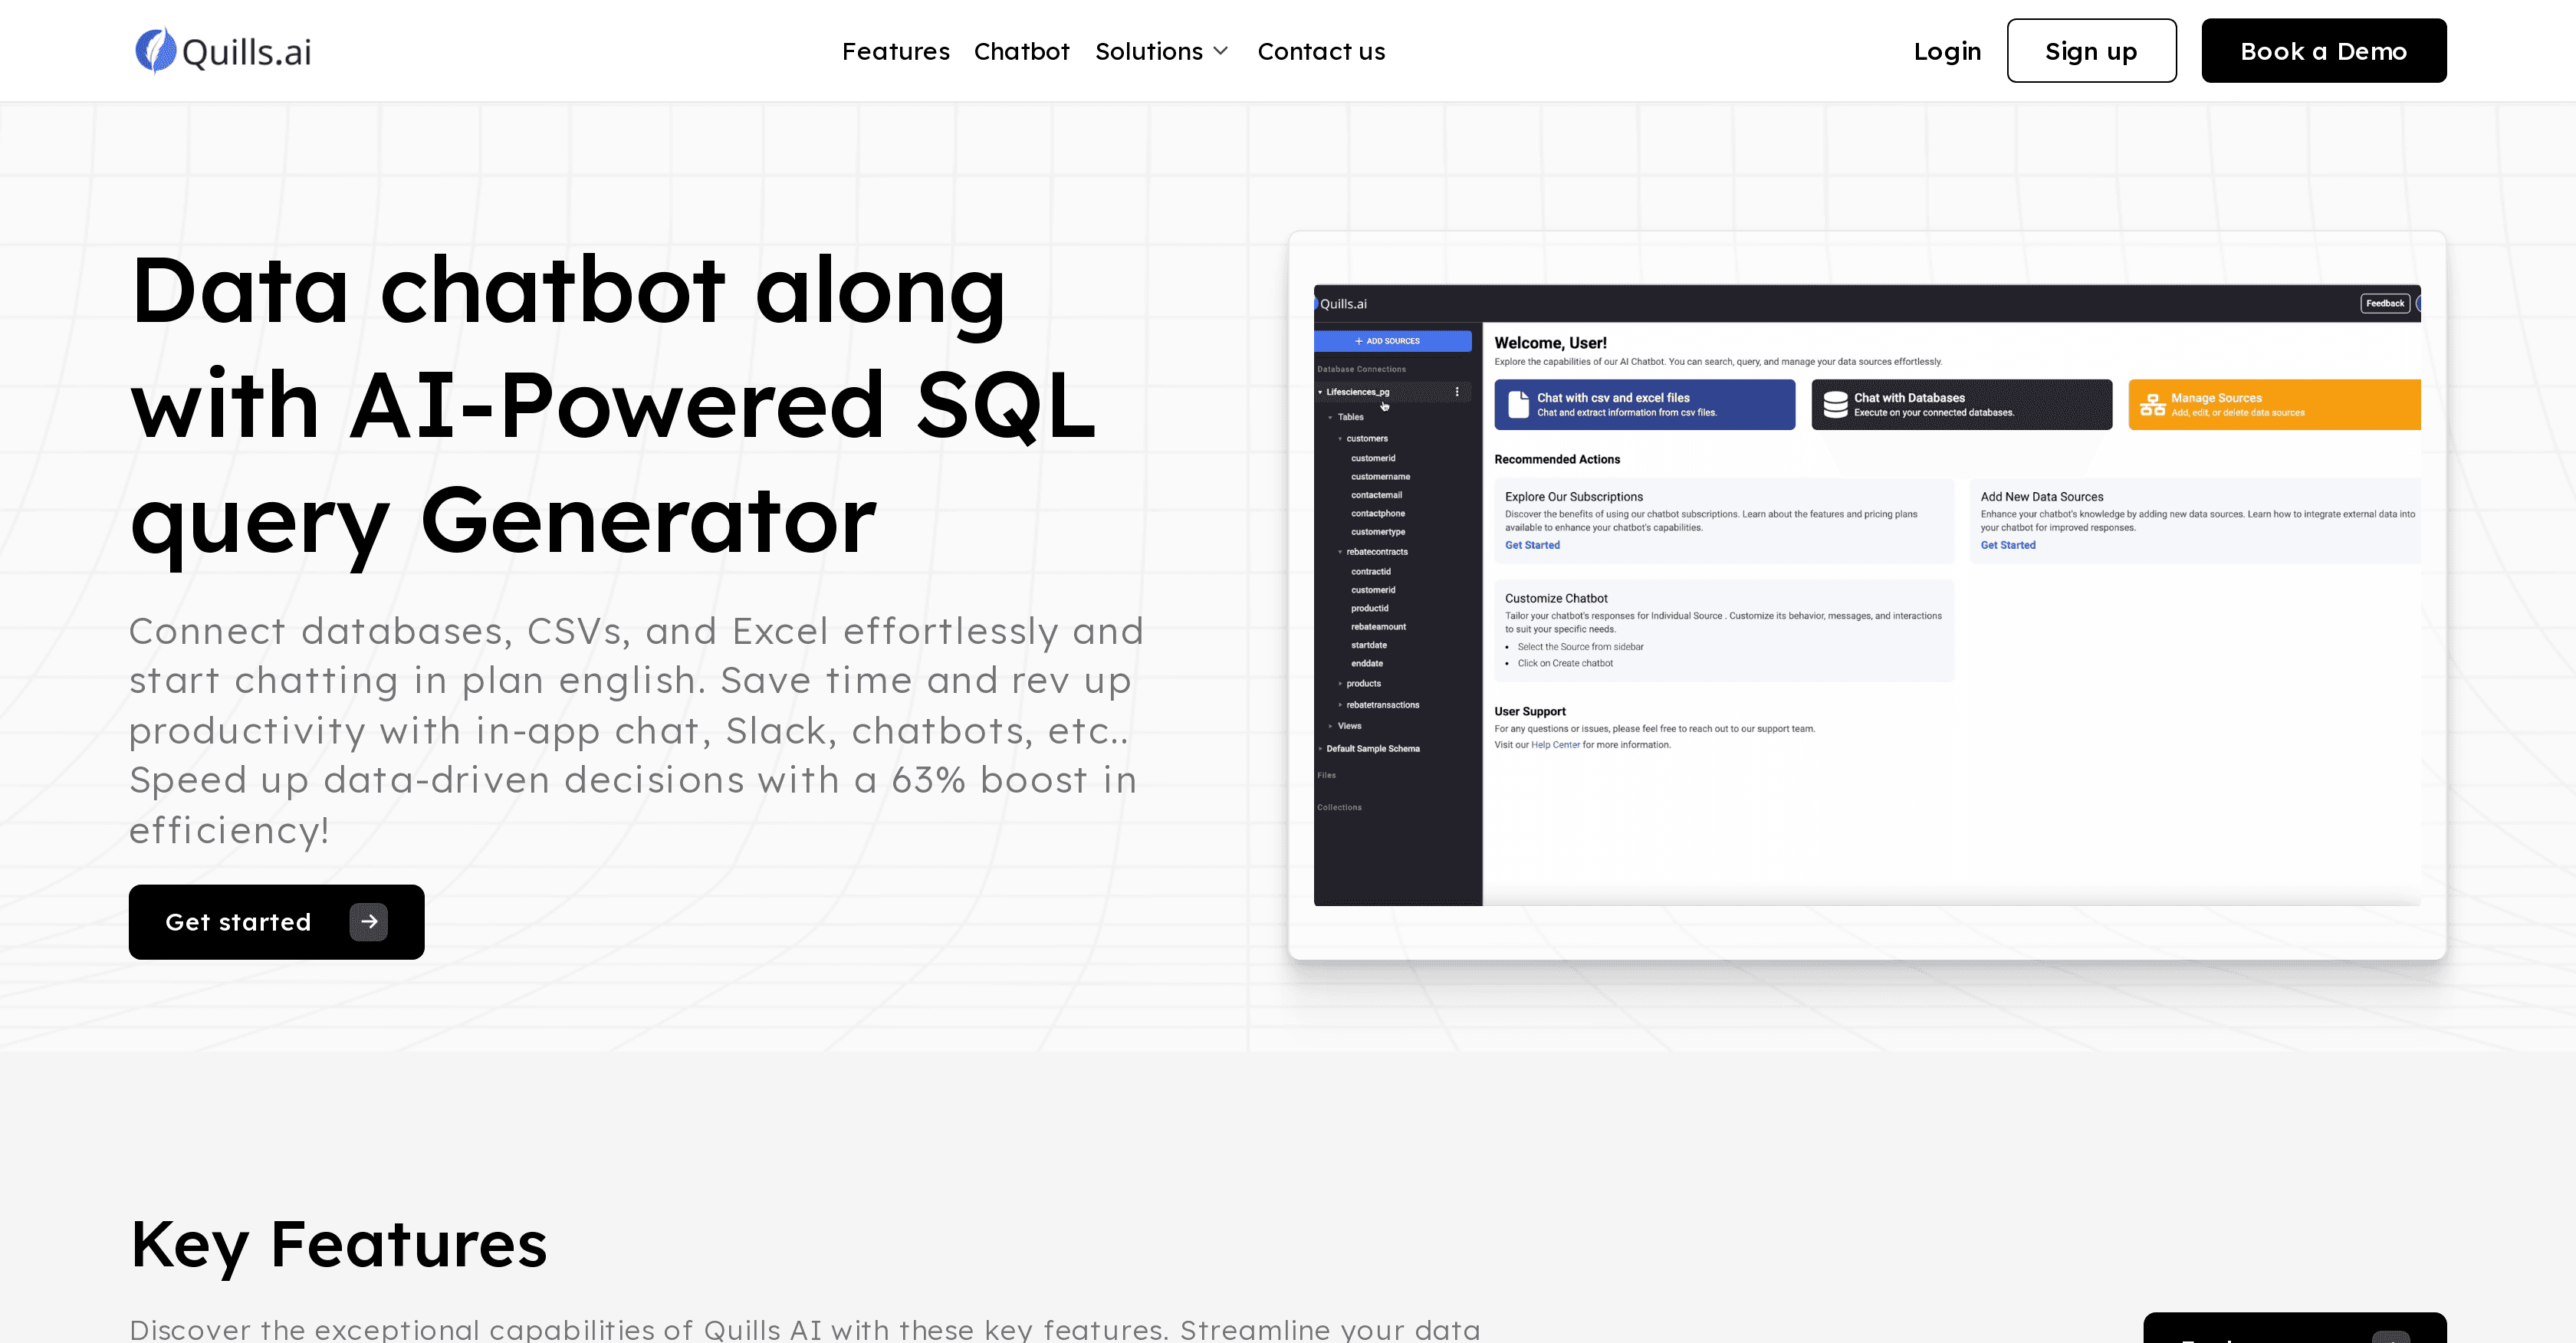Expand the Views node in sidebar

[1330, 726]
